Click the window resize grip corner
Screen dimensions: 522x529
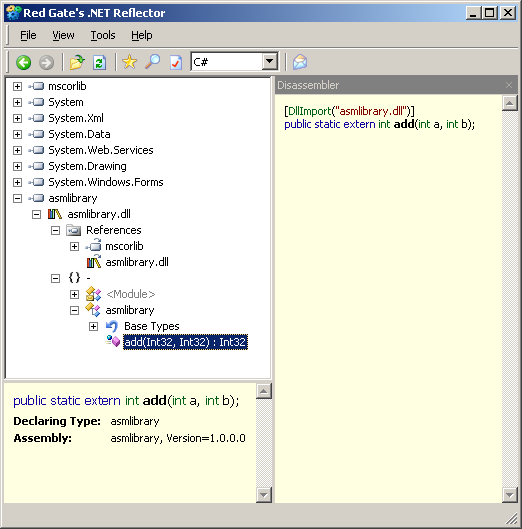[x=512, y=519]
